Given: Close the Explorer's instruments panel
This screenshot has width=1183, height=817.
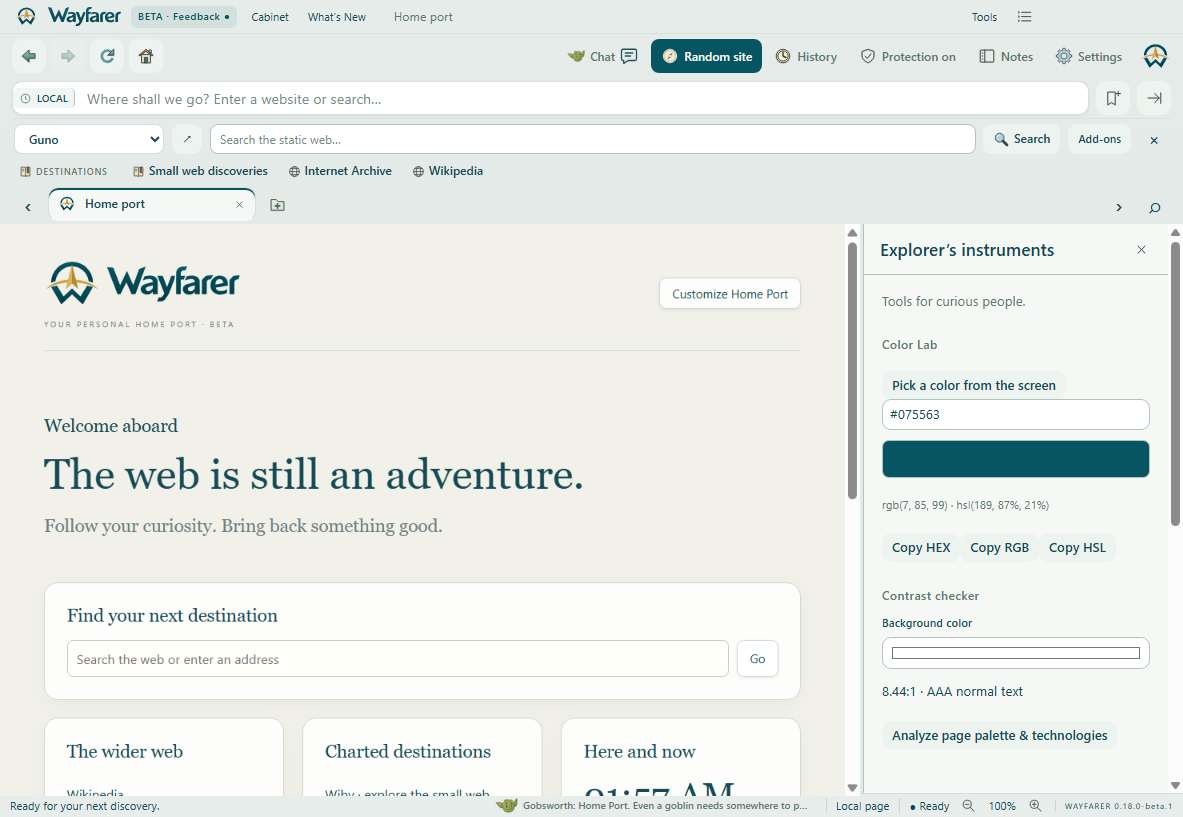Looking at the screenshot, I should click(1142, 250).
